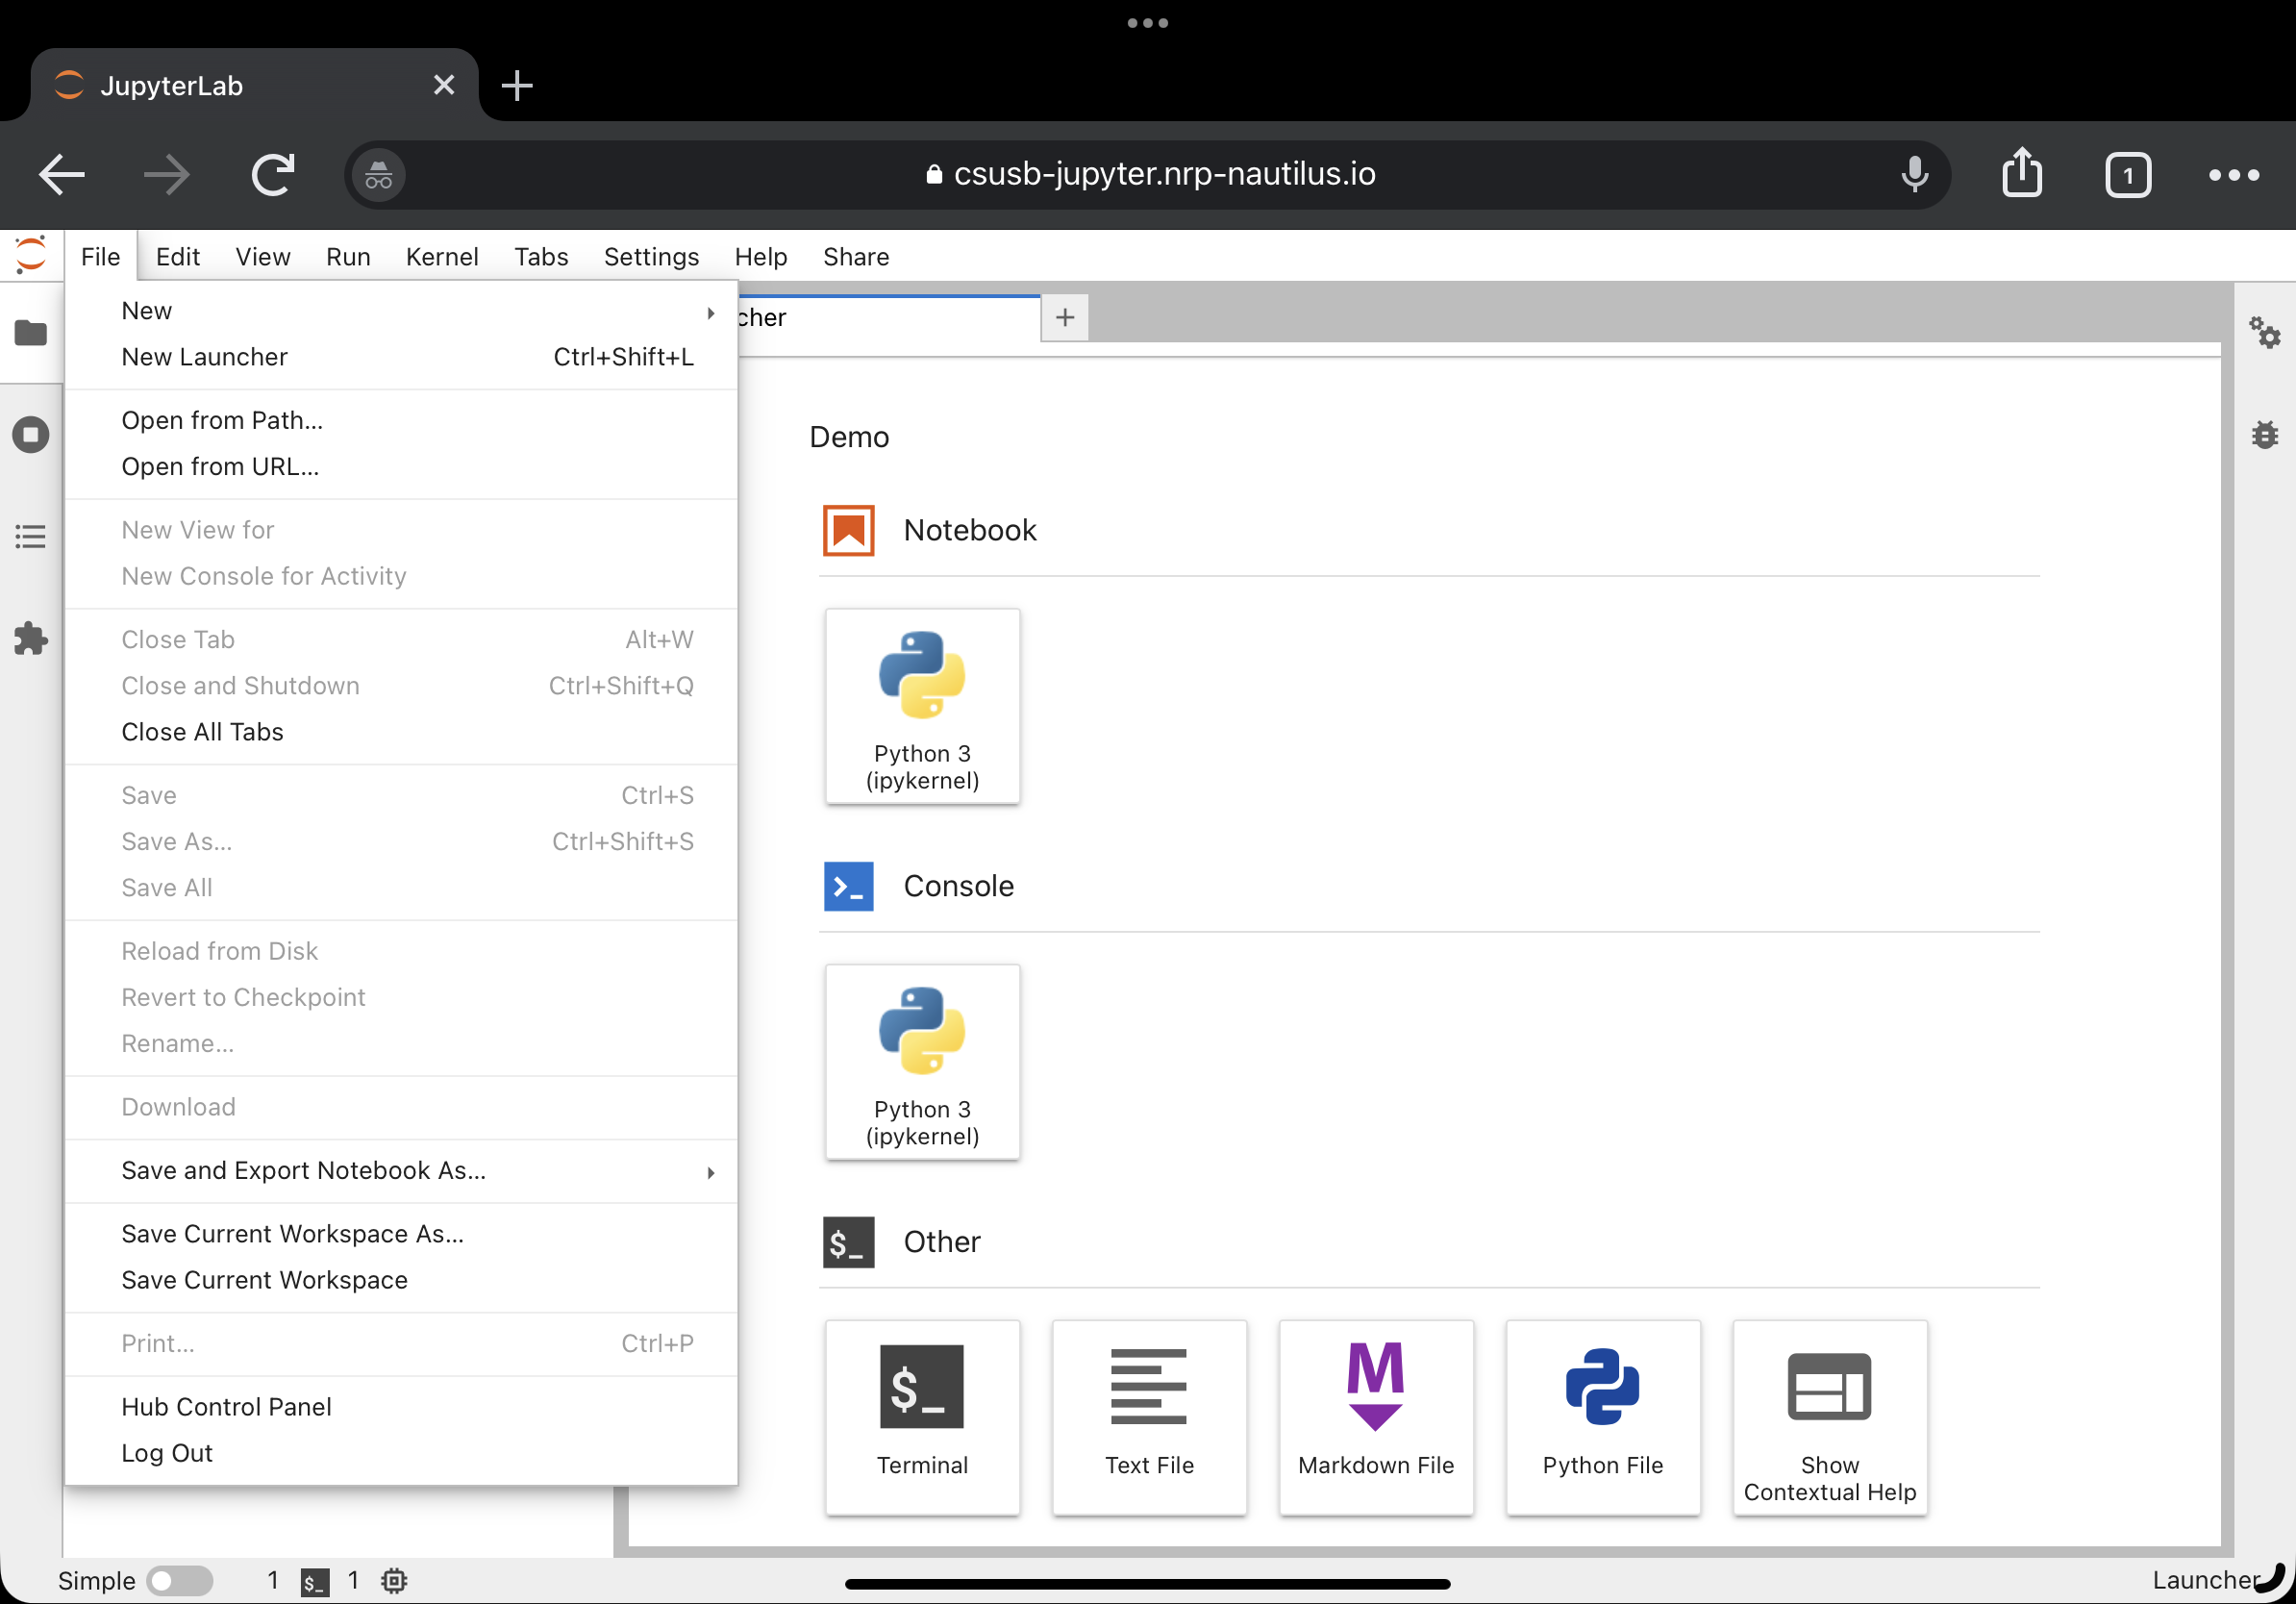Open the file browser folder icon in sidebar
2296x1604 pixels.
tap(31, 332)
